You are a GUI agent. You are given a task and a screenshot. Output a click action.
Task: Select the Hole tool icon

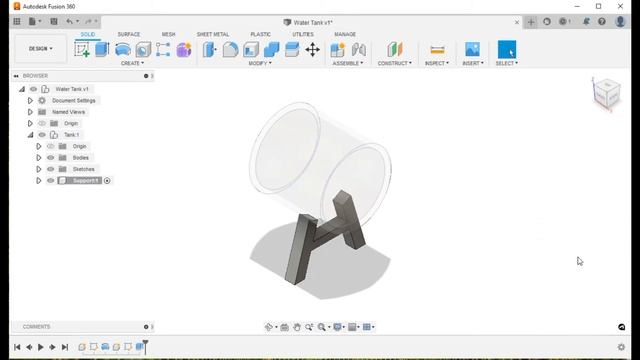[143, 49]
